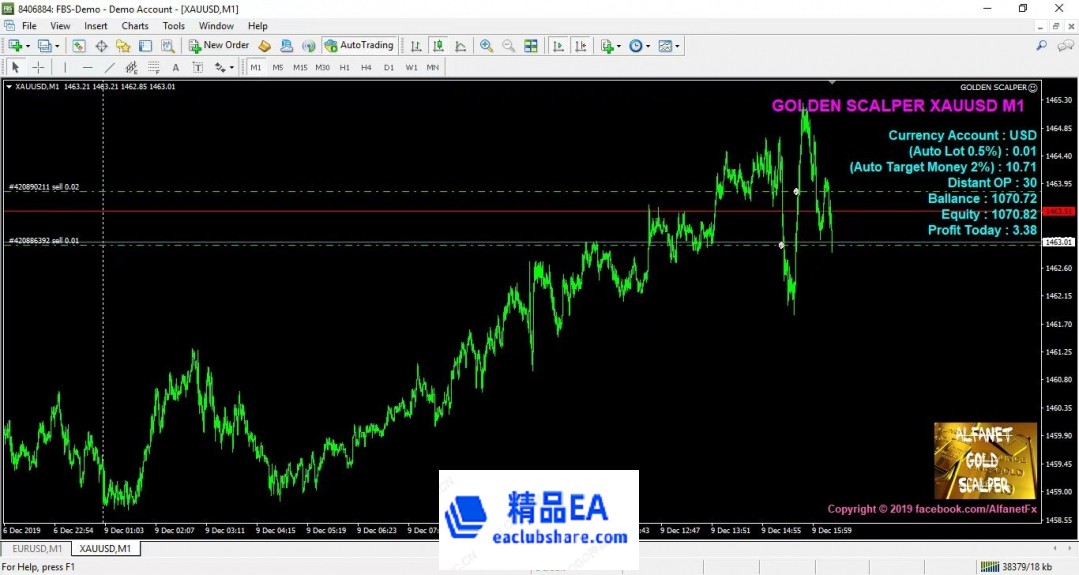Open the Strategy Tester icon
Viewport: 1079px width, 575px height.
(x=167, y=46)
